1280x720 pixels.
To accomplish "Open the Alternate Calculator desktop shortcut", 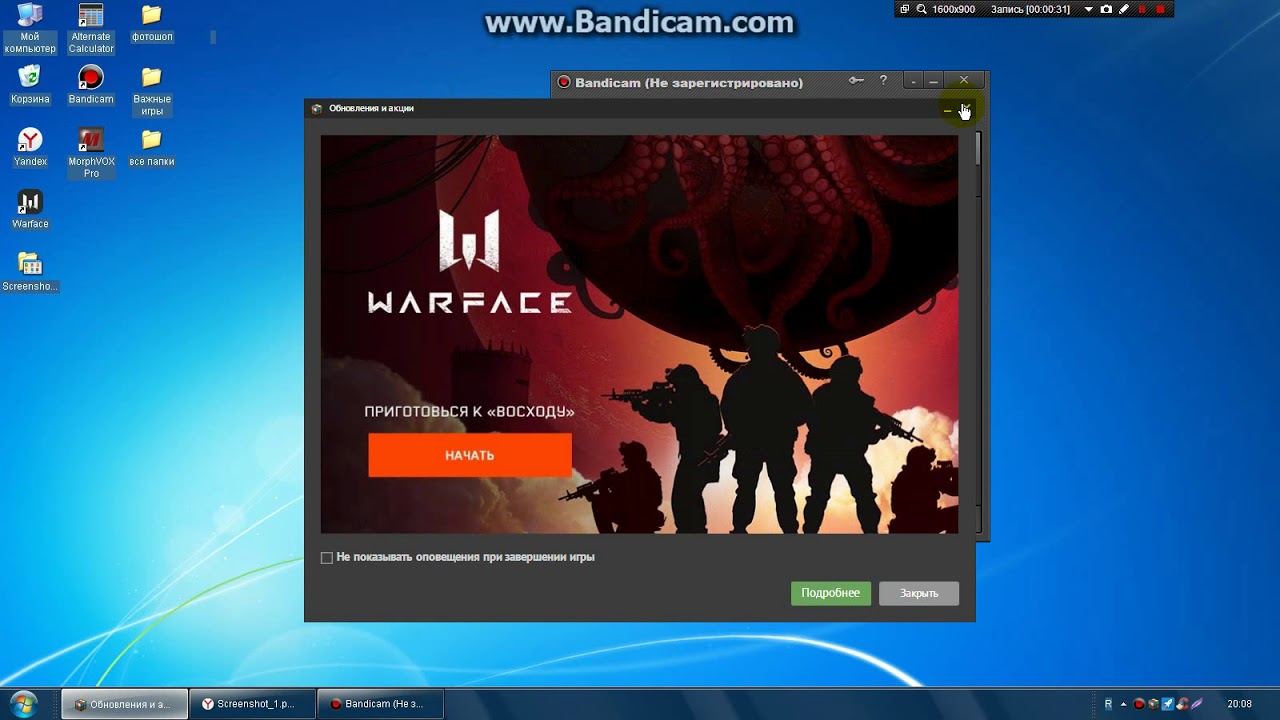I will (x=91, y=29).
